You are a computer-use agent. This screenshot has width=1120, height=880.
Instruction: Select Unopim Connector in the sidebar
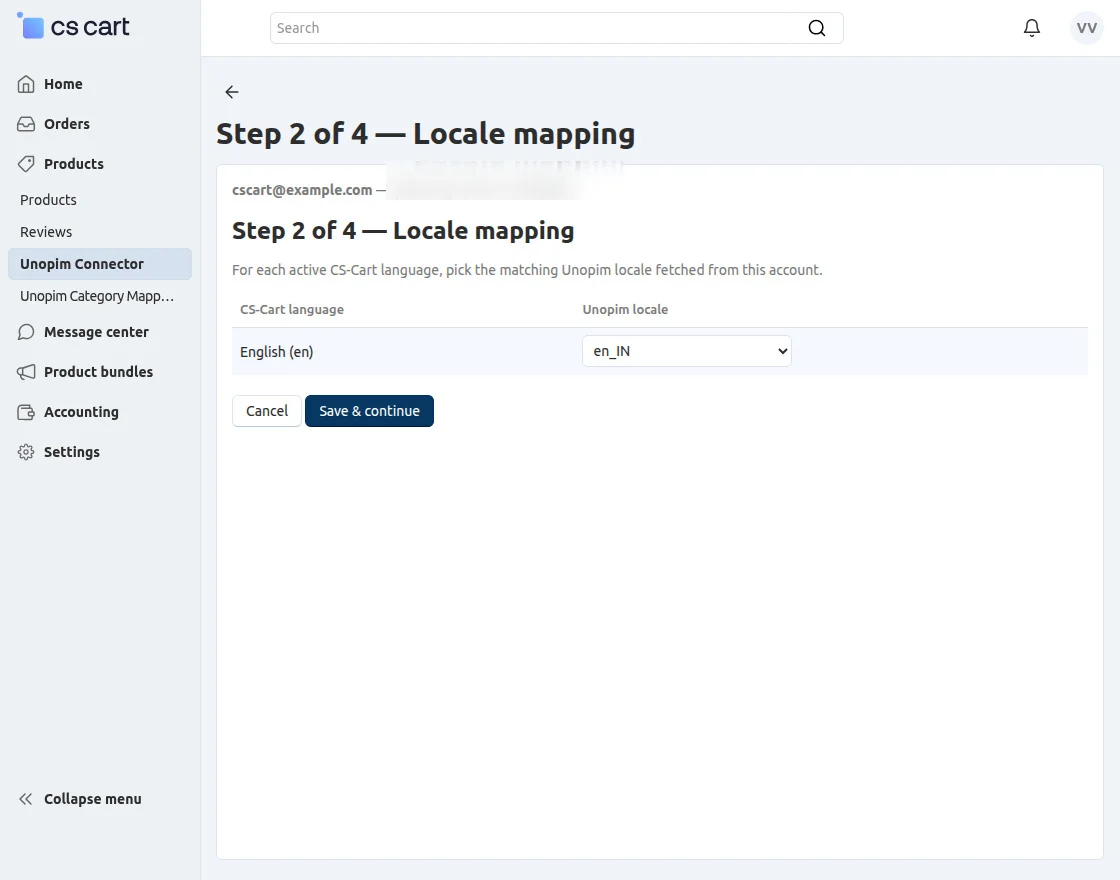pyautogui.click(x=100, y=264)
